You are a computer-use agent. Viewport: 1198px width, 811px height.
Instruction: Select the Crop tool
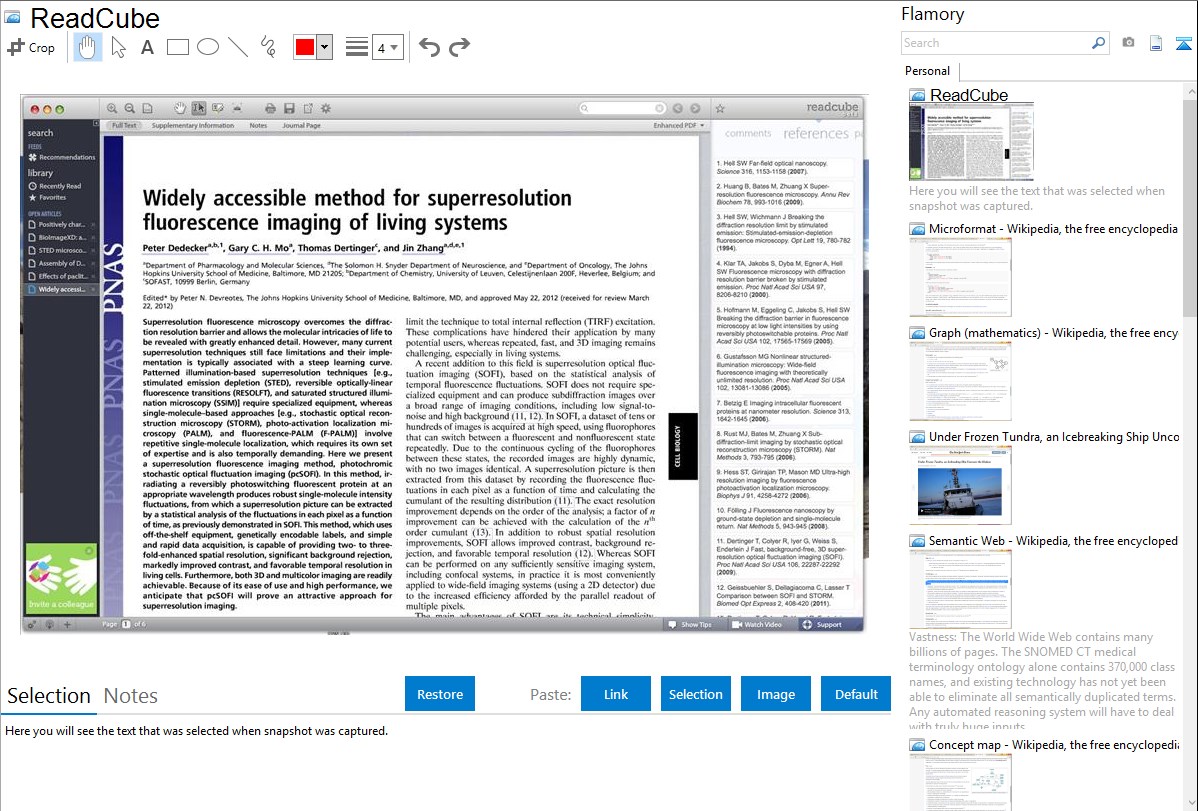coord(31,47)
